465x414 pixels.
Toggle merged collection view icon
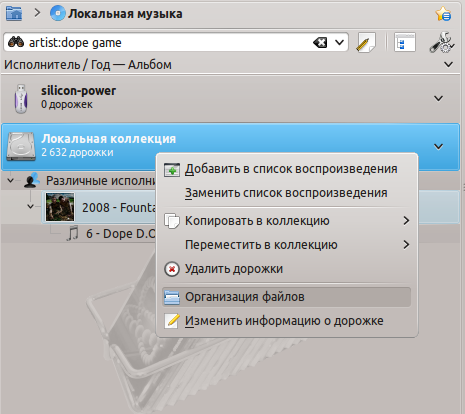pos(405,43)
